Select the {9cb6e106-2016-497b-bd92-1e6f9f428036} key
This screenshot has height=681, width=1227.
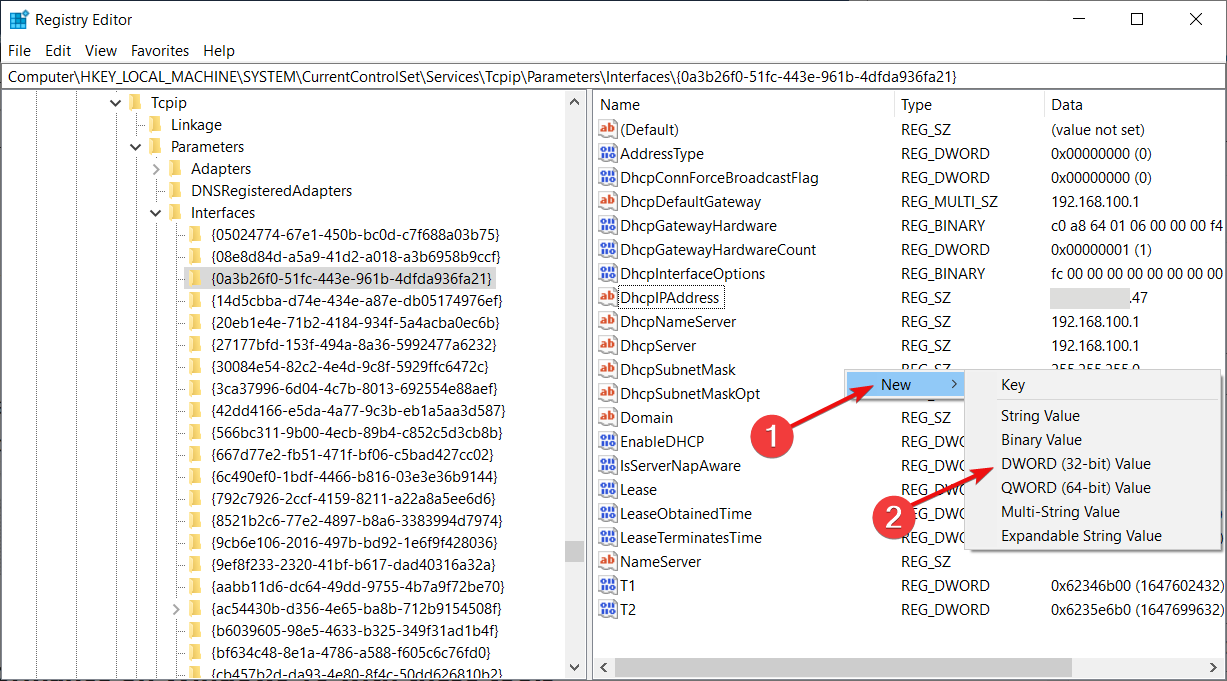pos(354,542)
